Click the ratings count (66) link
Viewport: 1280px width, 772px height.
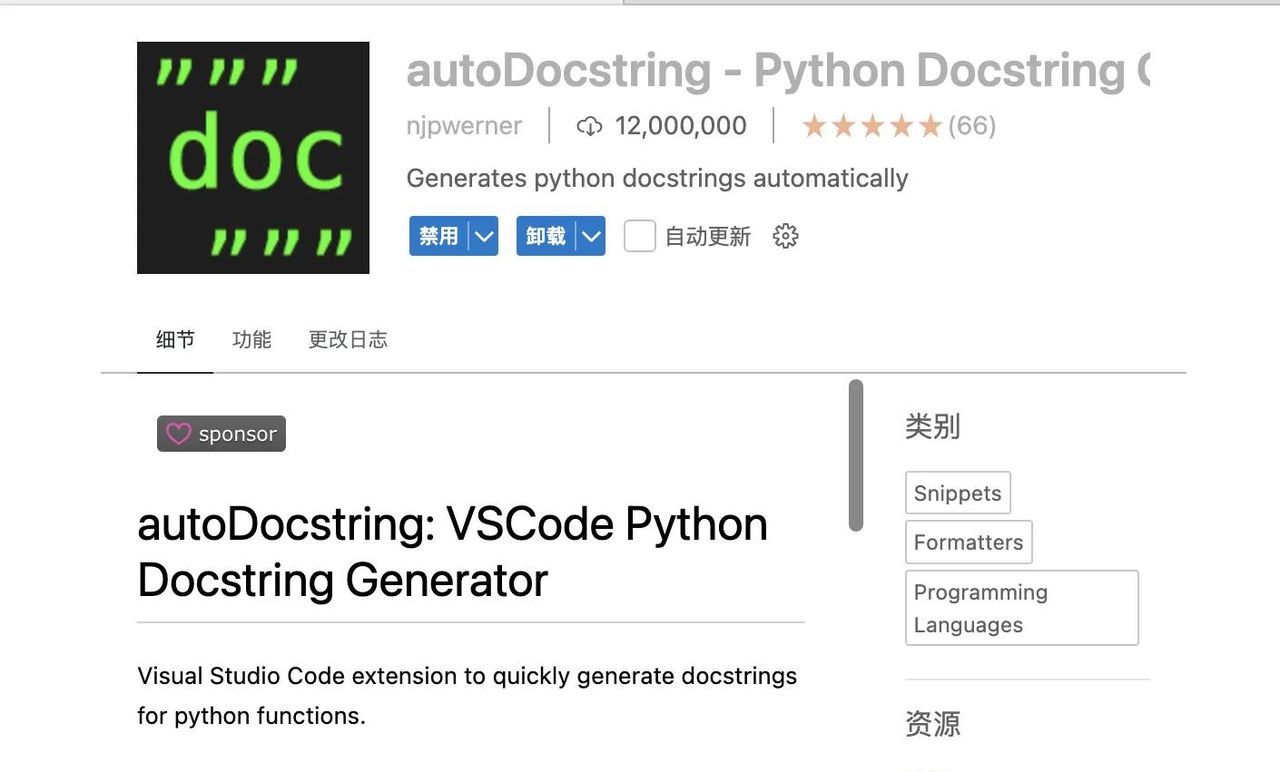974,126
